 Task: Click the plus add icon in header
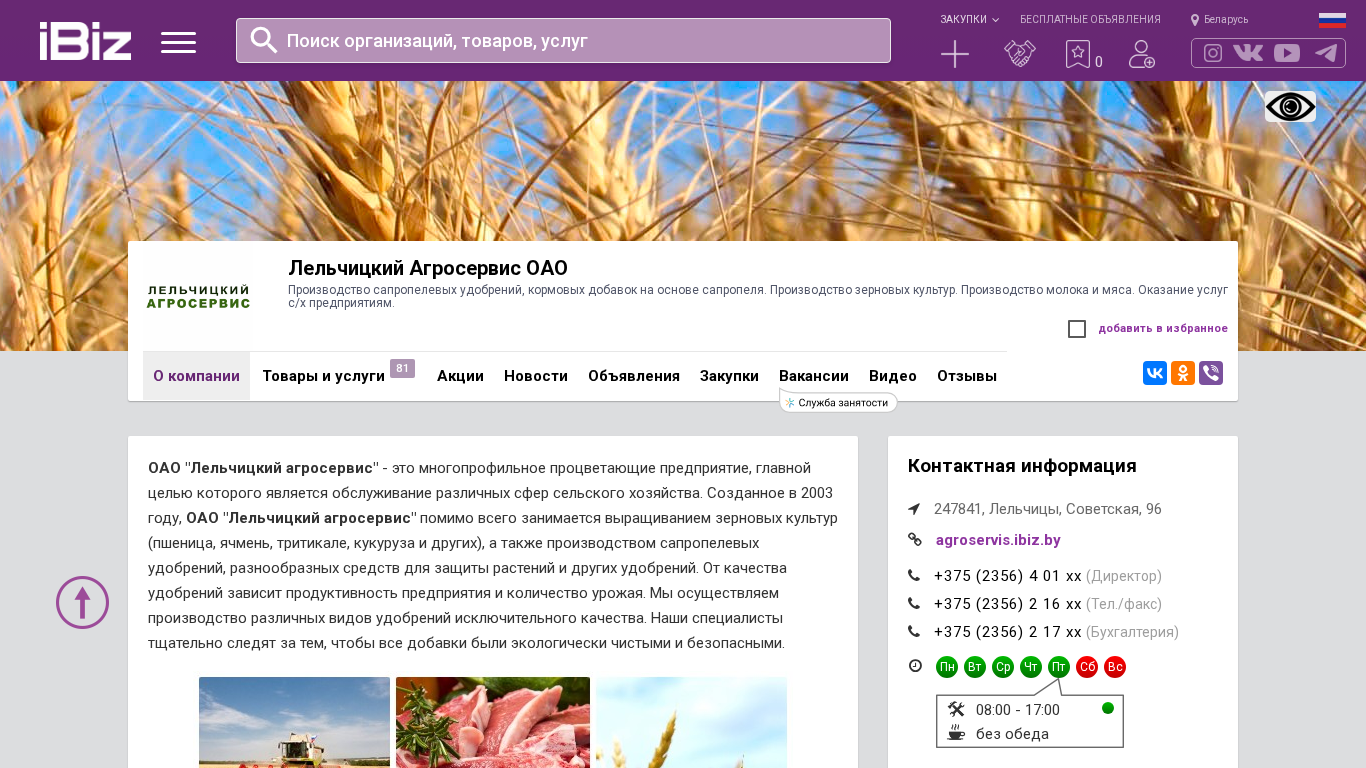click(x=955, y=54)
